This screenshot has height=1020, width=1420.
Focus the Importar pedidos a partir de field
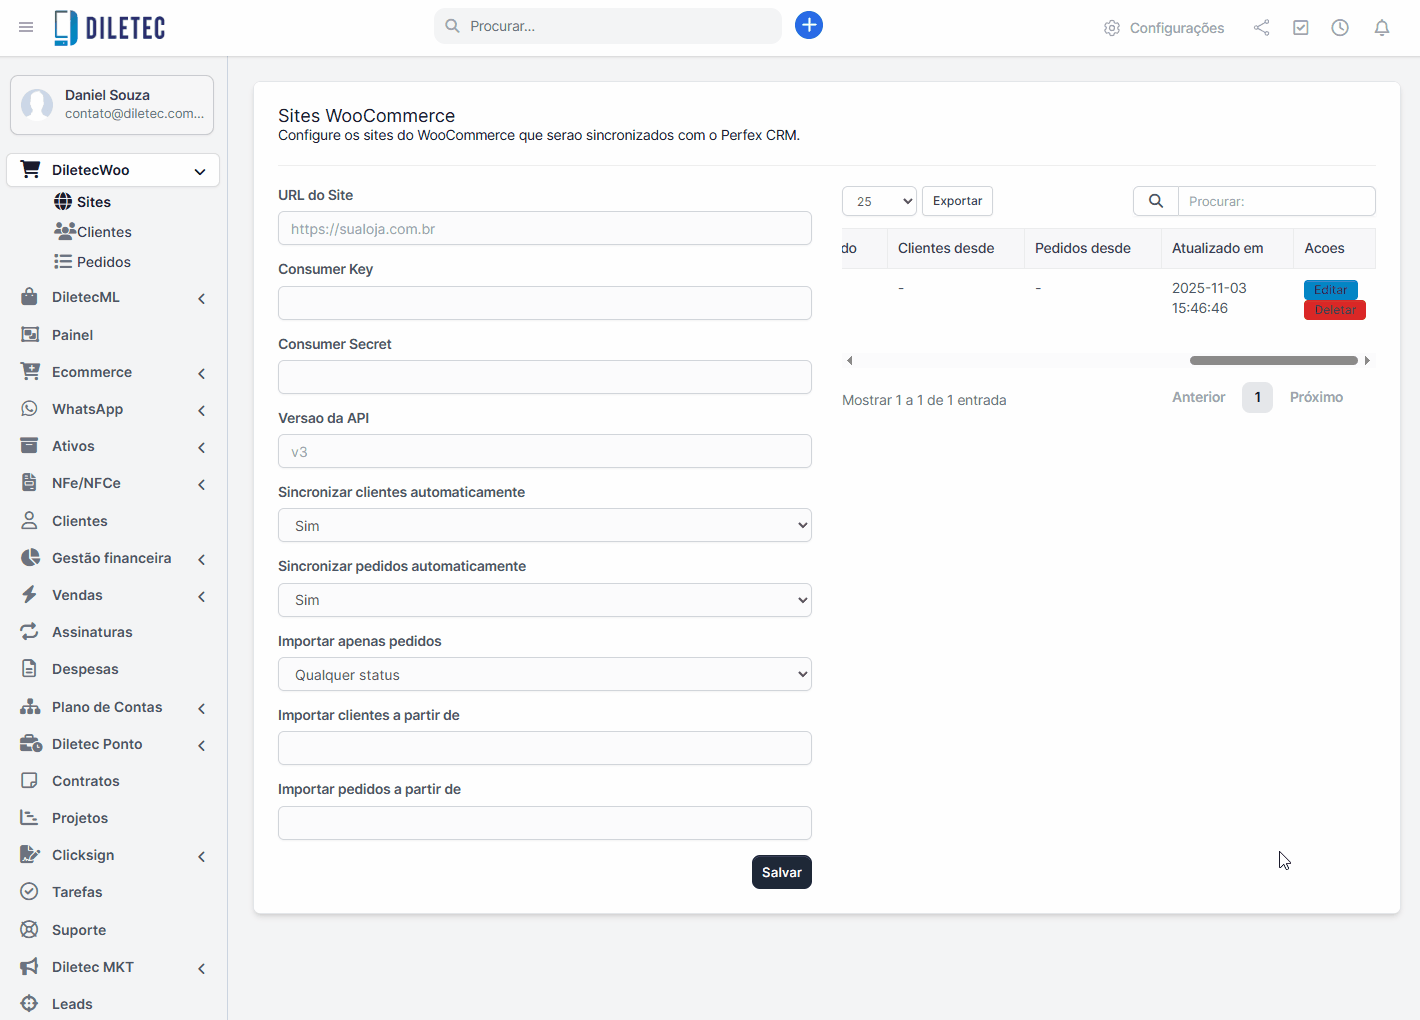click(x=545, y=823)
